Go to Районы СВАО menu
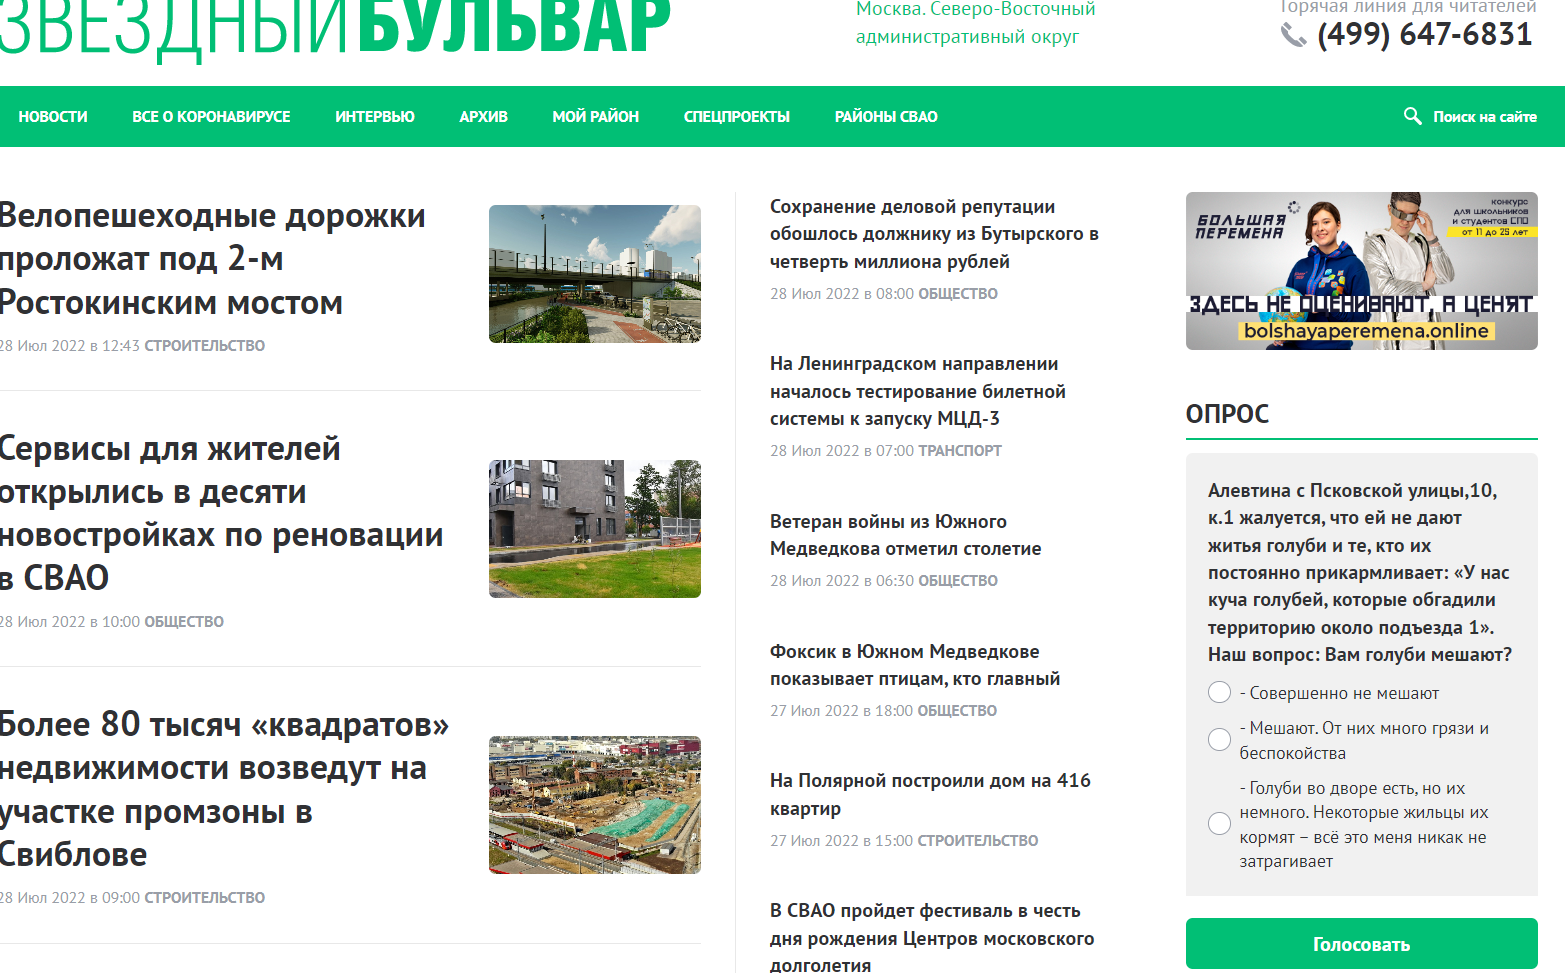Viewport: 1565px width, 973px height. tap(886, 117)
